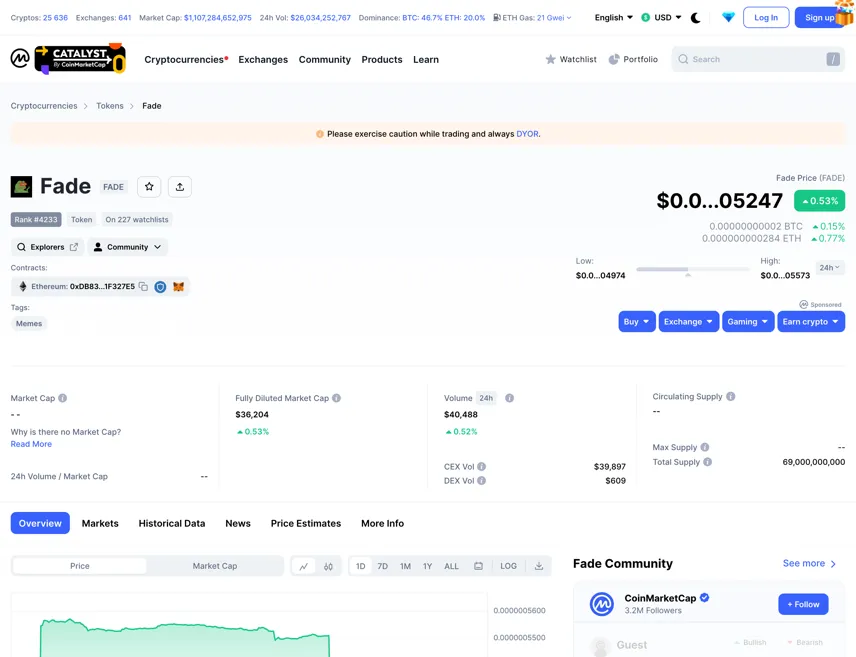Open the Gaming dropdown

748,322
